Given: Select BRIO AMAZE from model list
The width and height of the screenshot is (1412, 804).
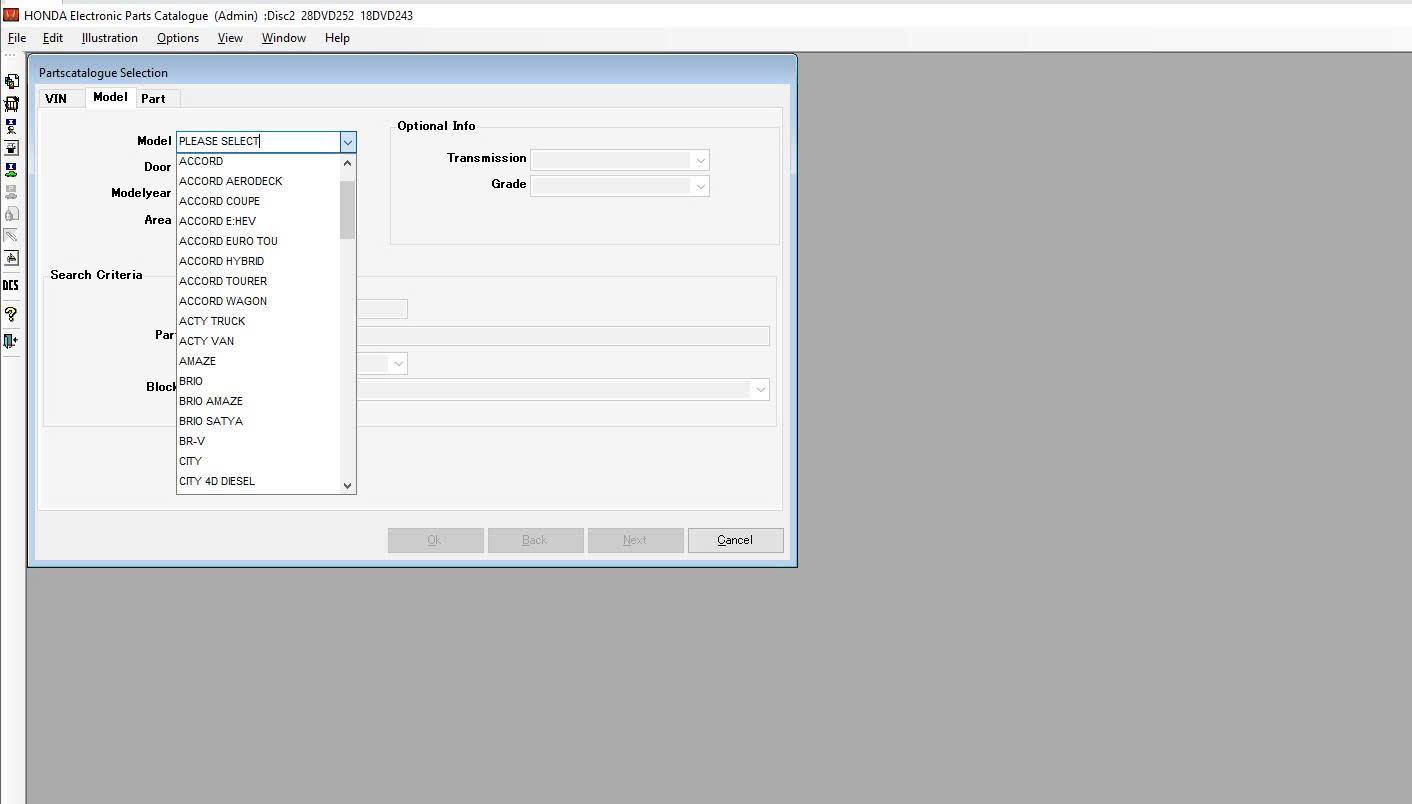Looking at the screenshot, I should [258, 401].
